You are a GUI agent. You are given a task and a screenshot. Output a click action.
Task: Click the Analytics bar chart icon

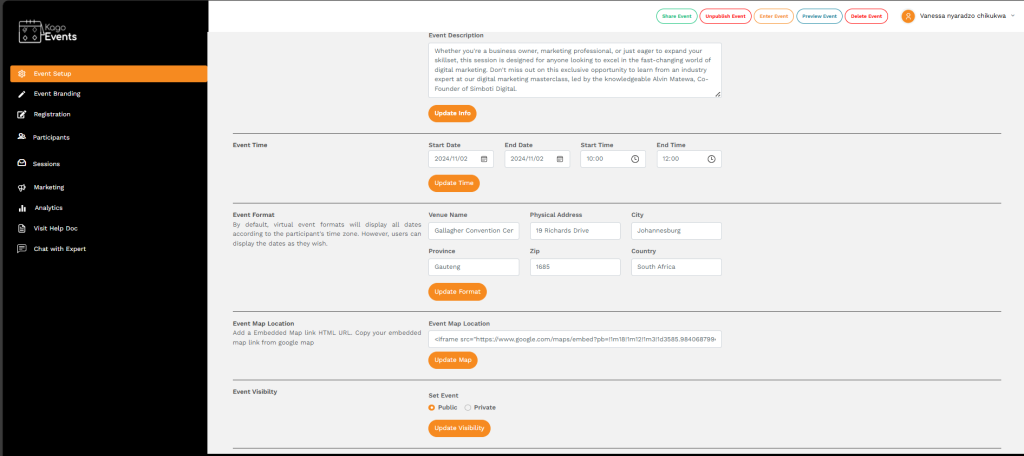coord(22,208)
